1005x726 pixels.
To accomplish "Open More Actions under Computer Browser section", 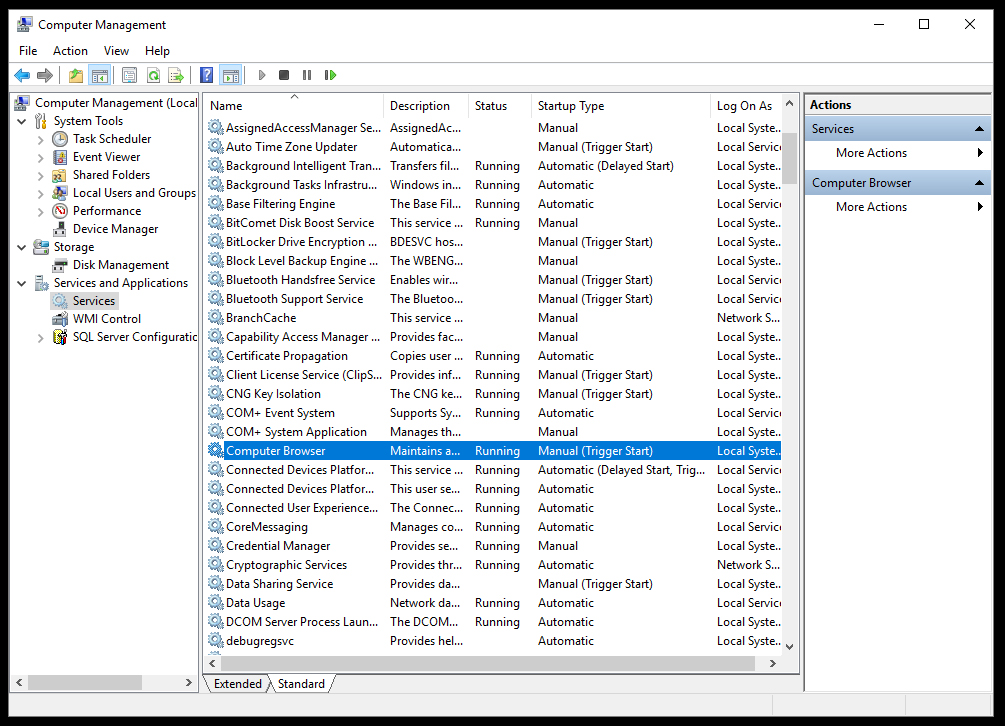I will pyautogui.click(x=897, y=207).
